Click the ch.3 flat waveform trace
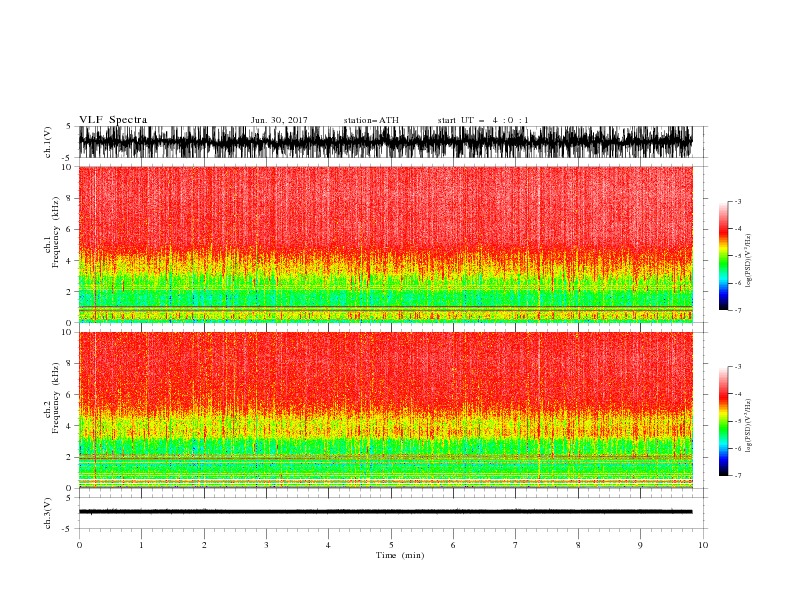This screenshot has width=792, height=612. [x=385, y=512]
